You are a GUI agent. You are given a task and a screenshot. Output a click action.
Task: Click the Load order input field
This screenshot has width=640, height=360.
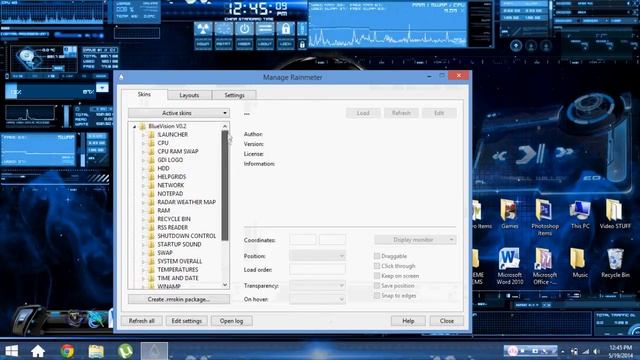[317, 269]
